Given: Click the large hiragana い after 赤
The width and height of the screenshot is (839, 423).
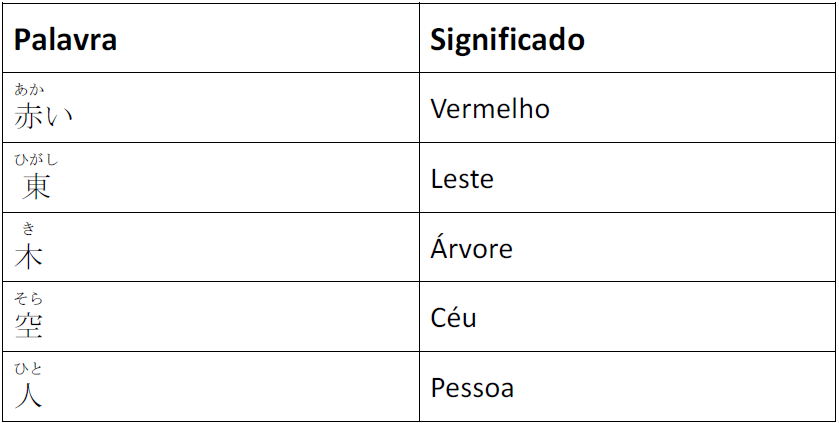Looking at the screenshot, I should 59,117.
